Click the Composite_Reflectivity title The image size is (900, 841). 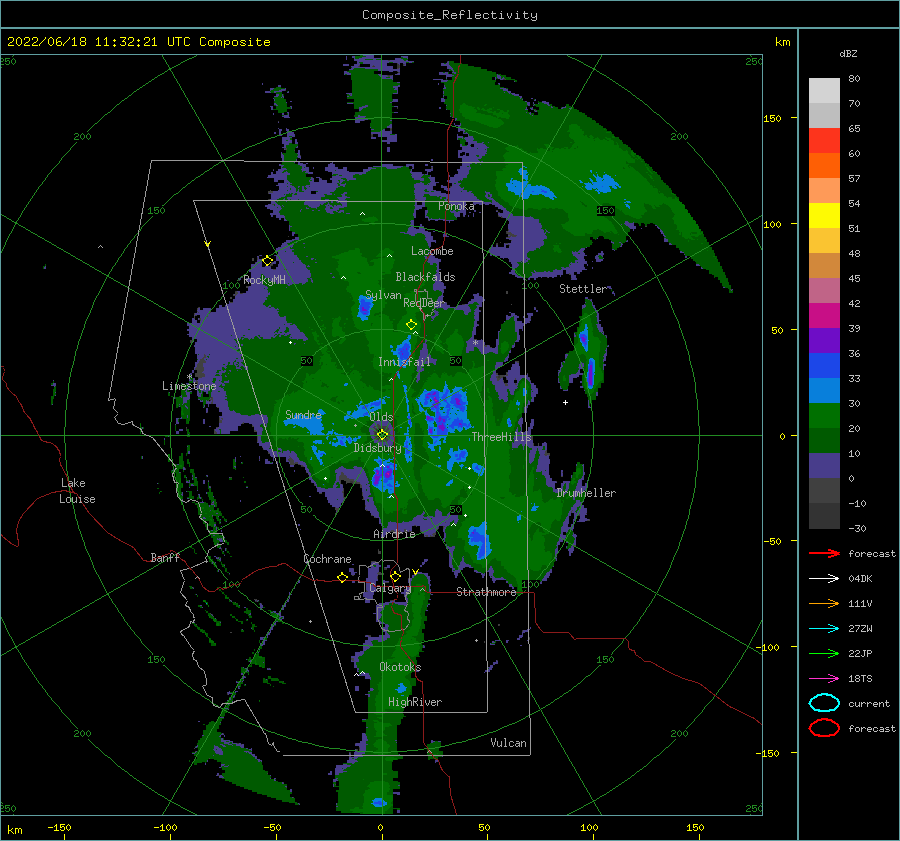click(x=450, y=15)
